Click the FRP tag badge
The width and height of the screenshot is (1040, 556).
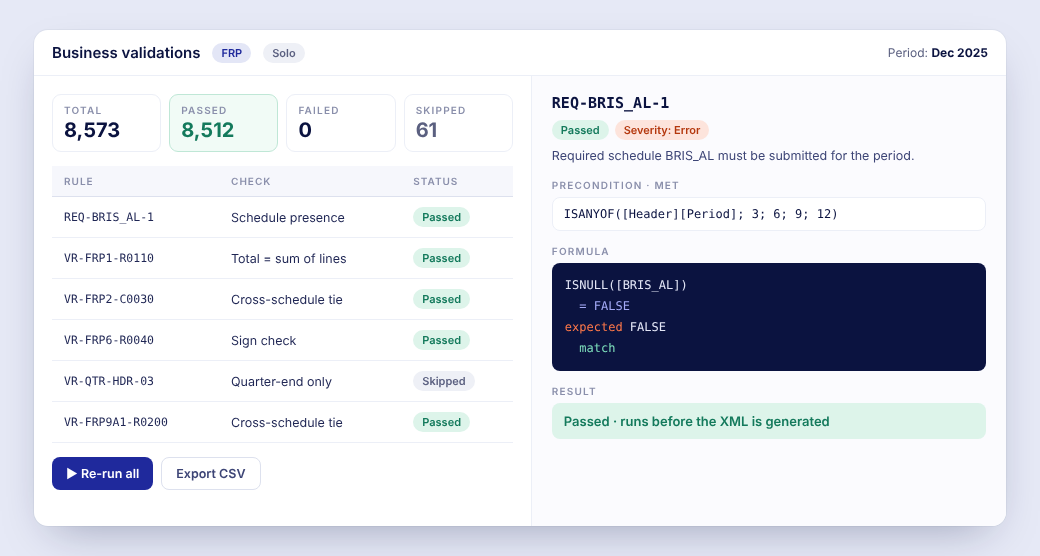(x=231, y=53)
